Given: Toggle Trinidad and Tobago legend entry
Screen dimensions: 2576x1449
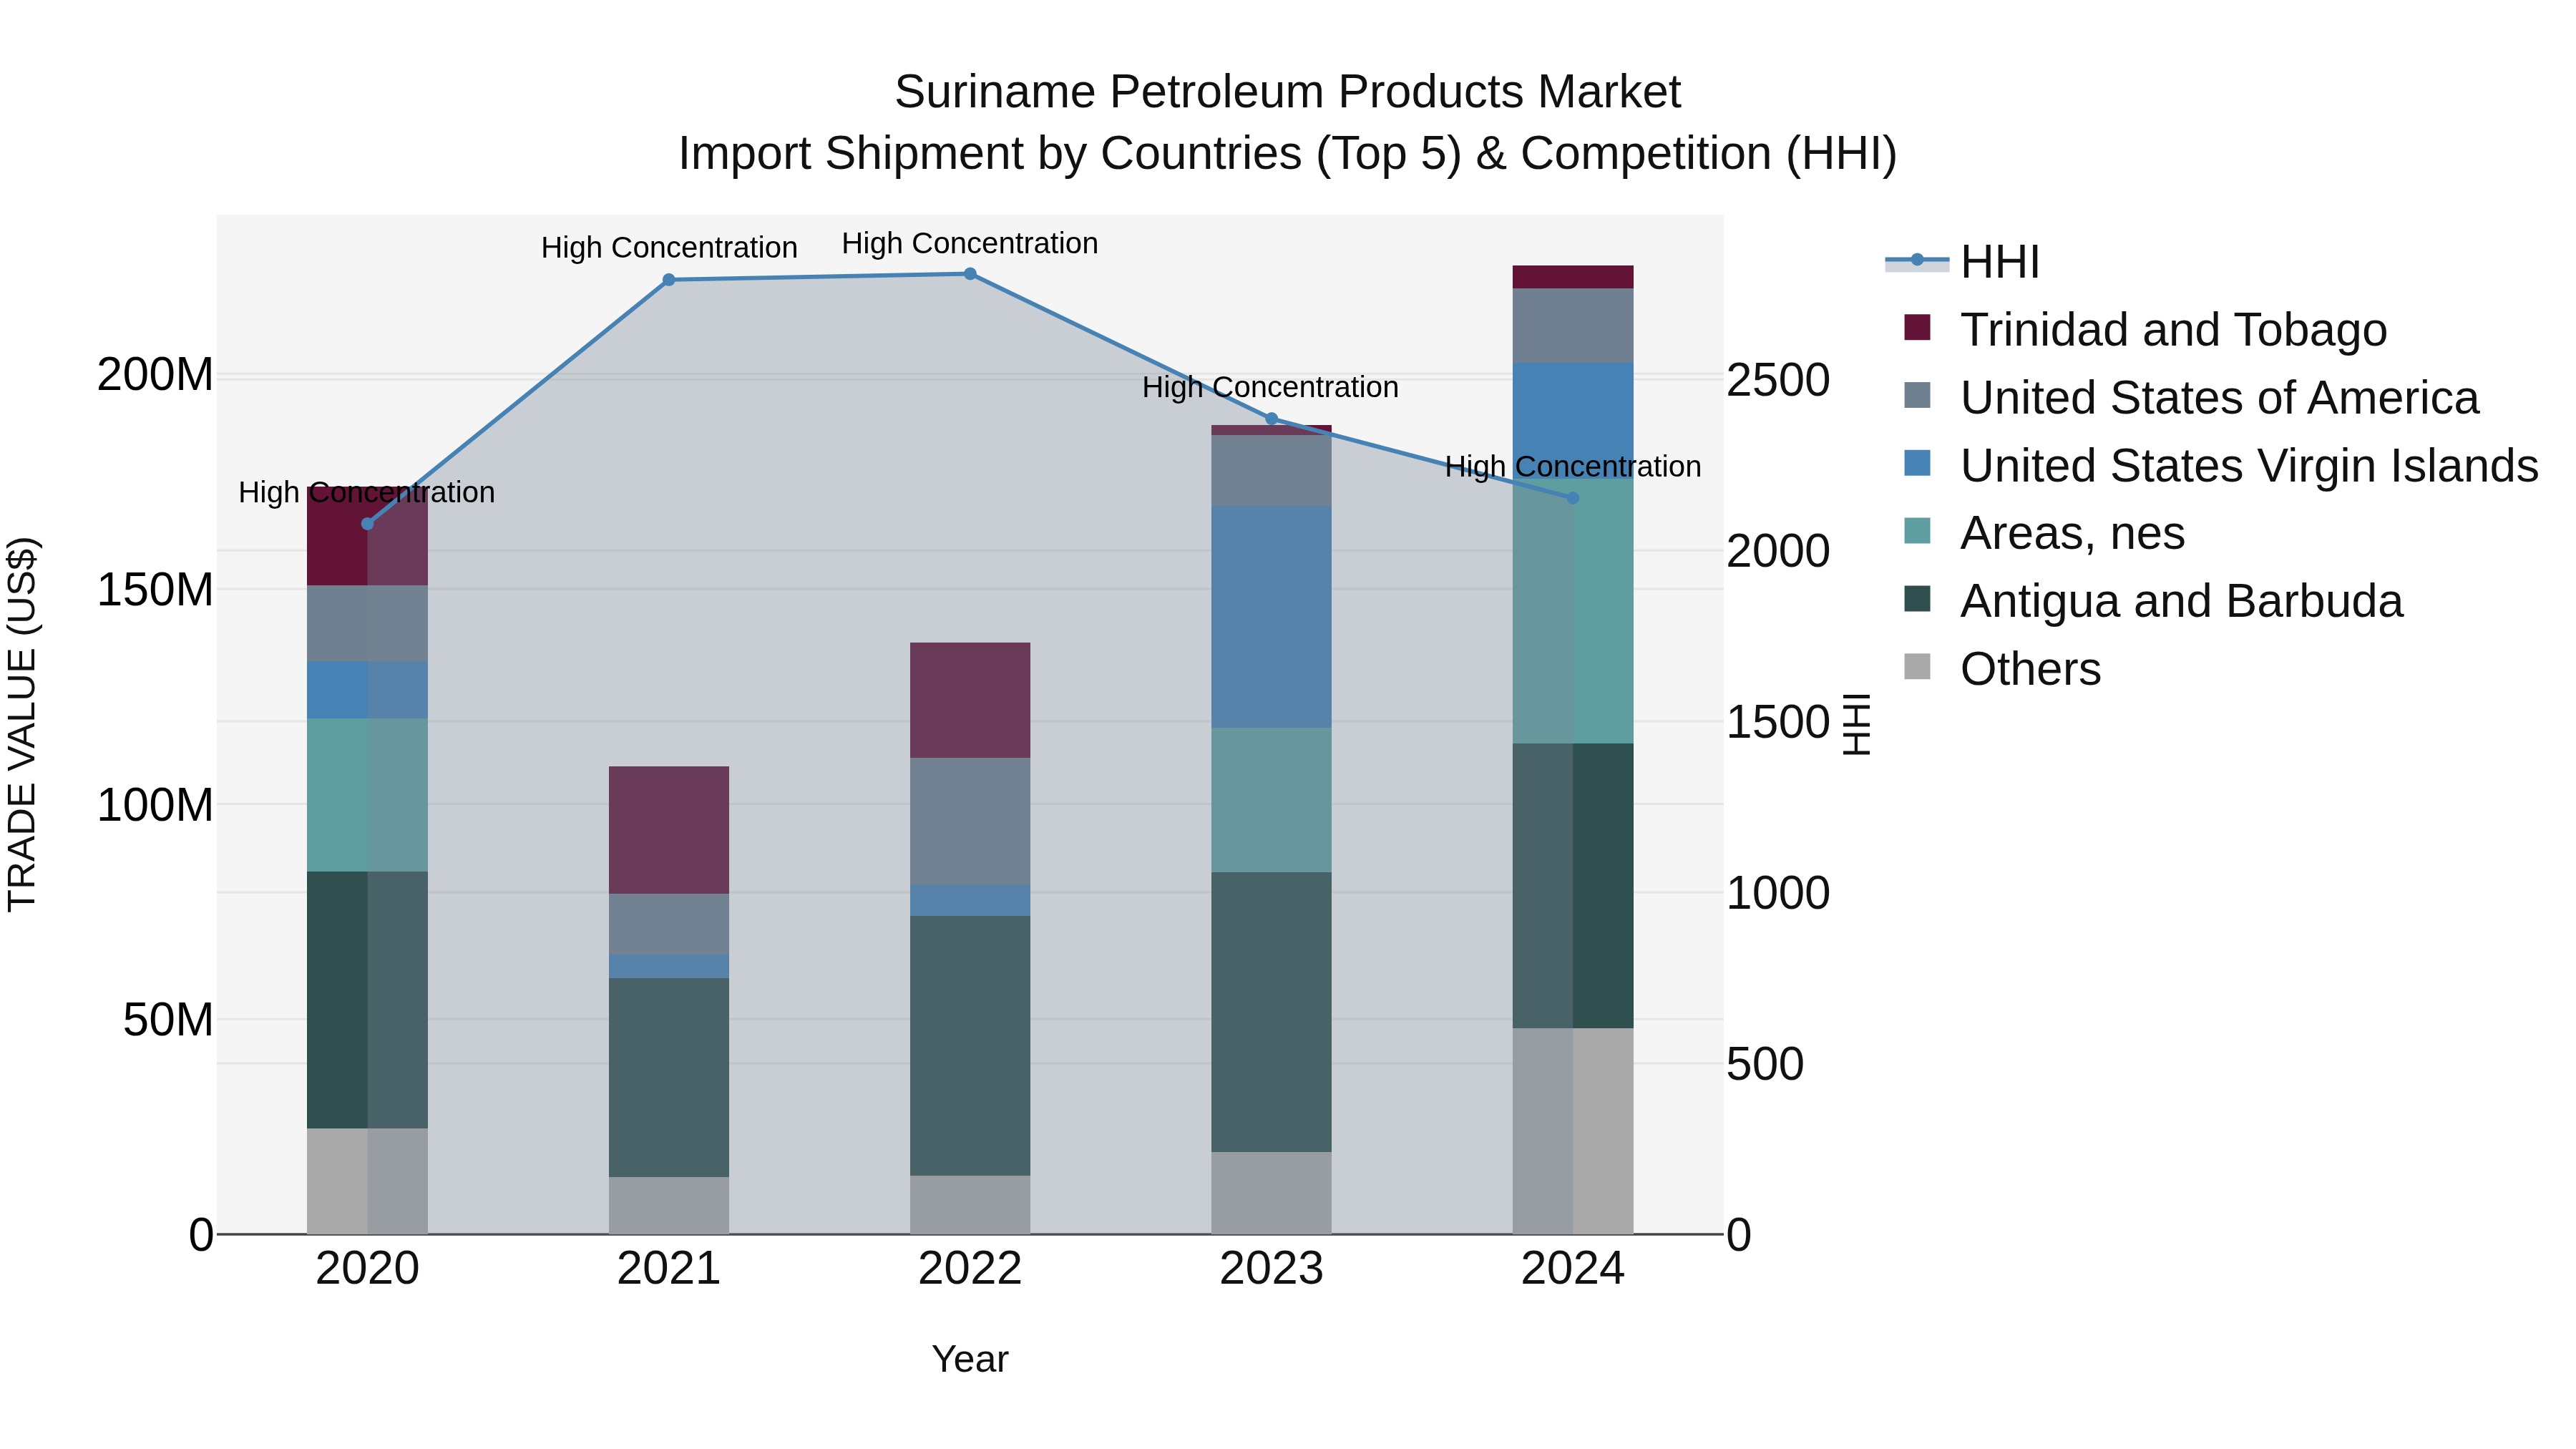Looking at the screenshot, I should [2145, 329].
